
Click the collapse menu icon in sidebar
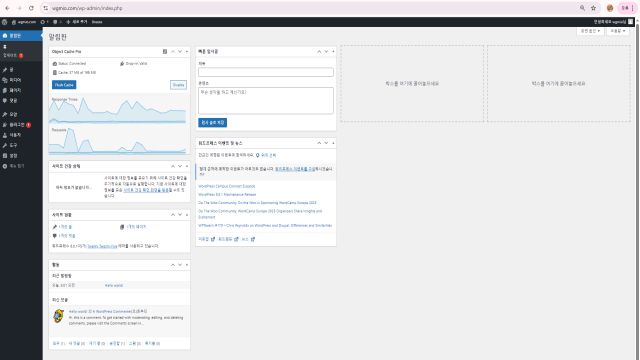click(x=5, y=166)
